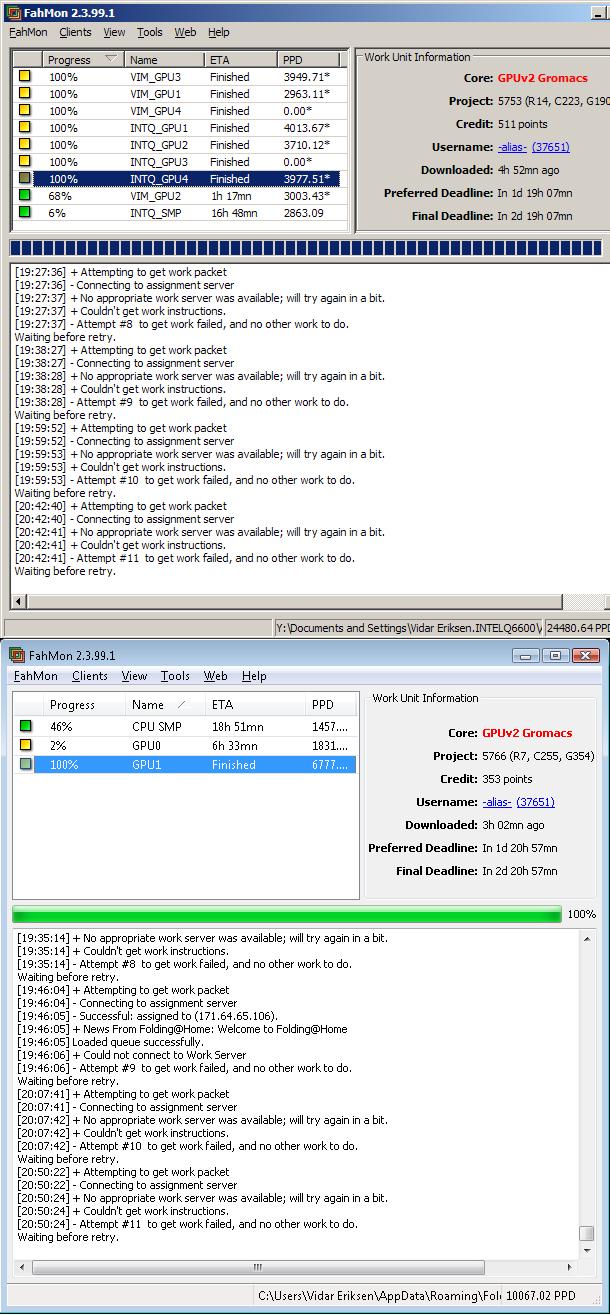
Task: Open View menu in lower window
Action: click(134, 676)
